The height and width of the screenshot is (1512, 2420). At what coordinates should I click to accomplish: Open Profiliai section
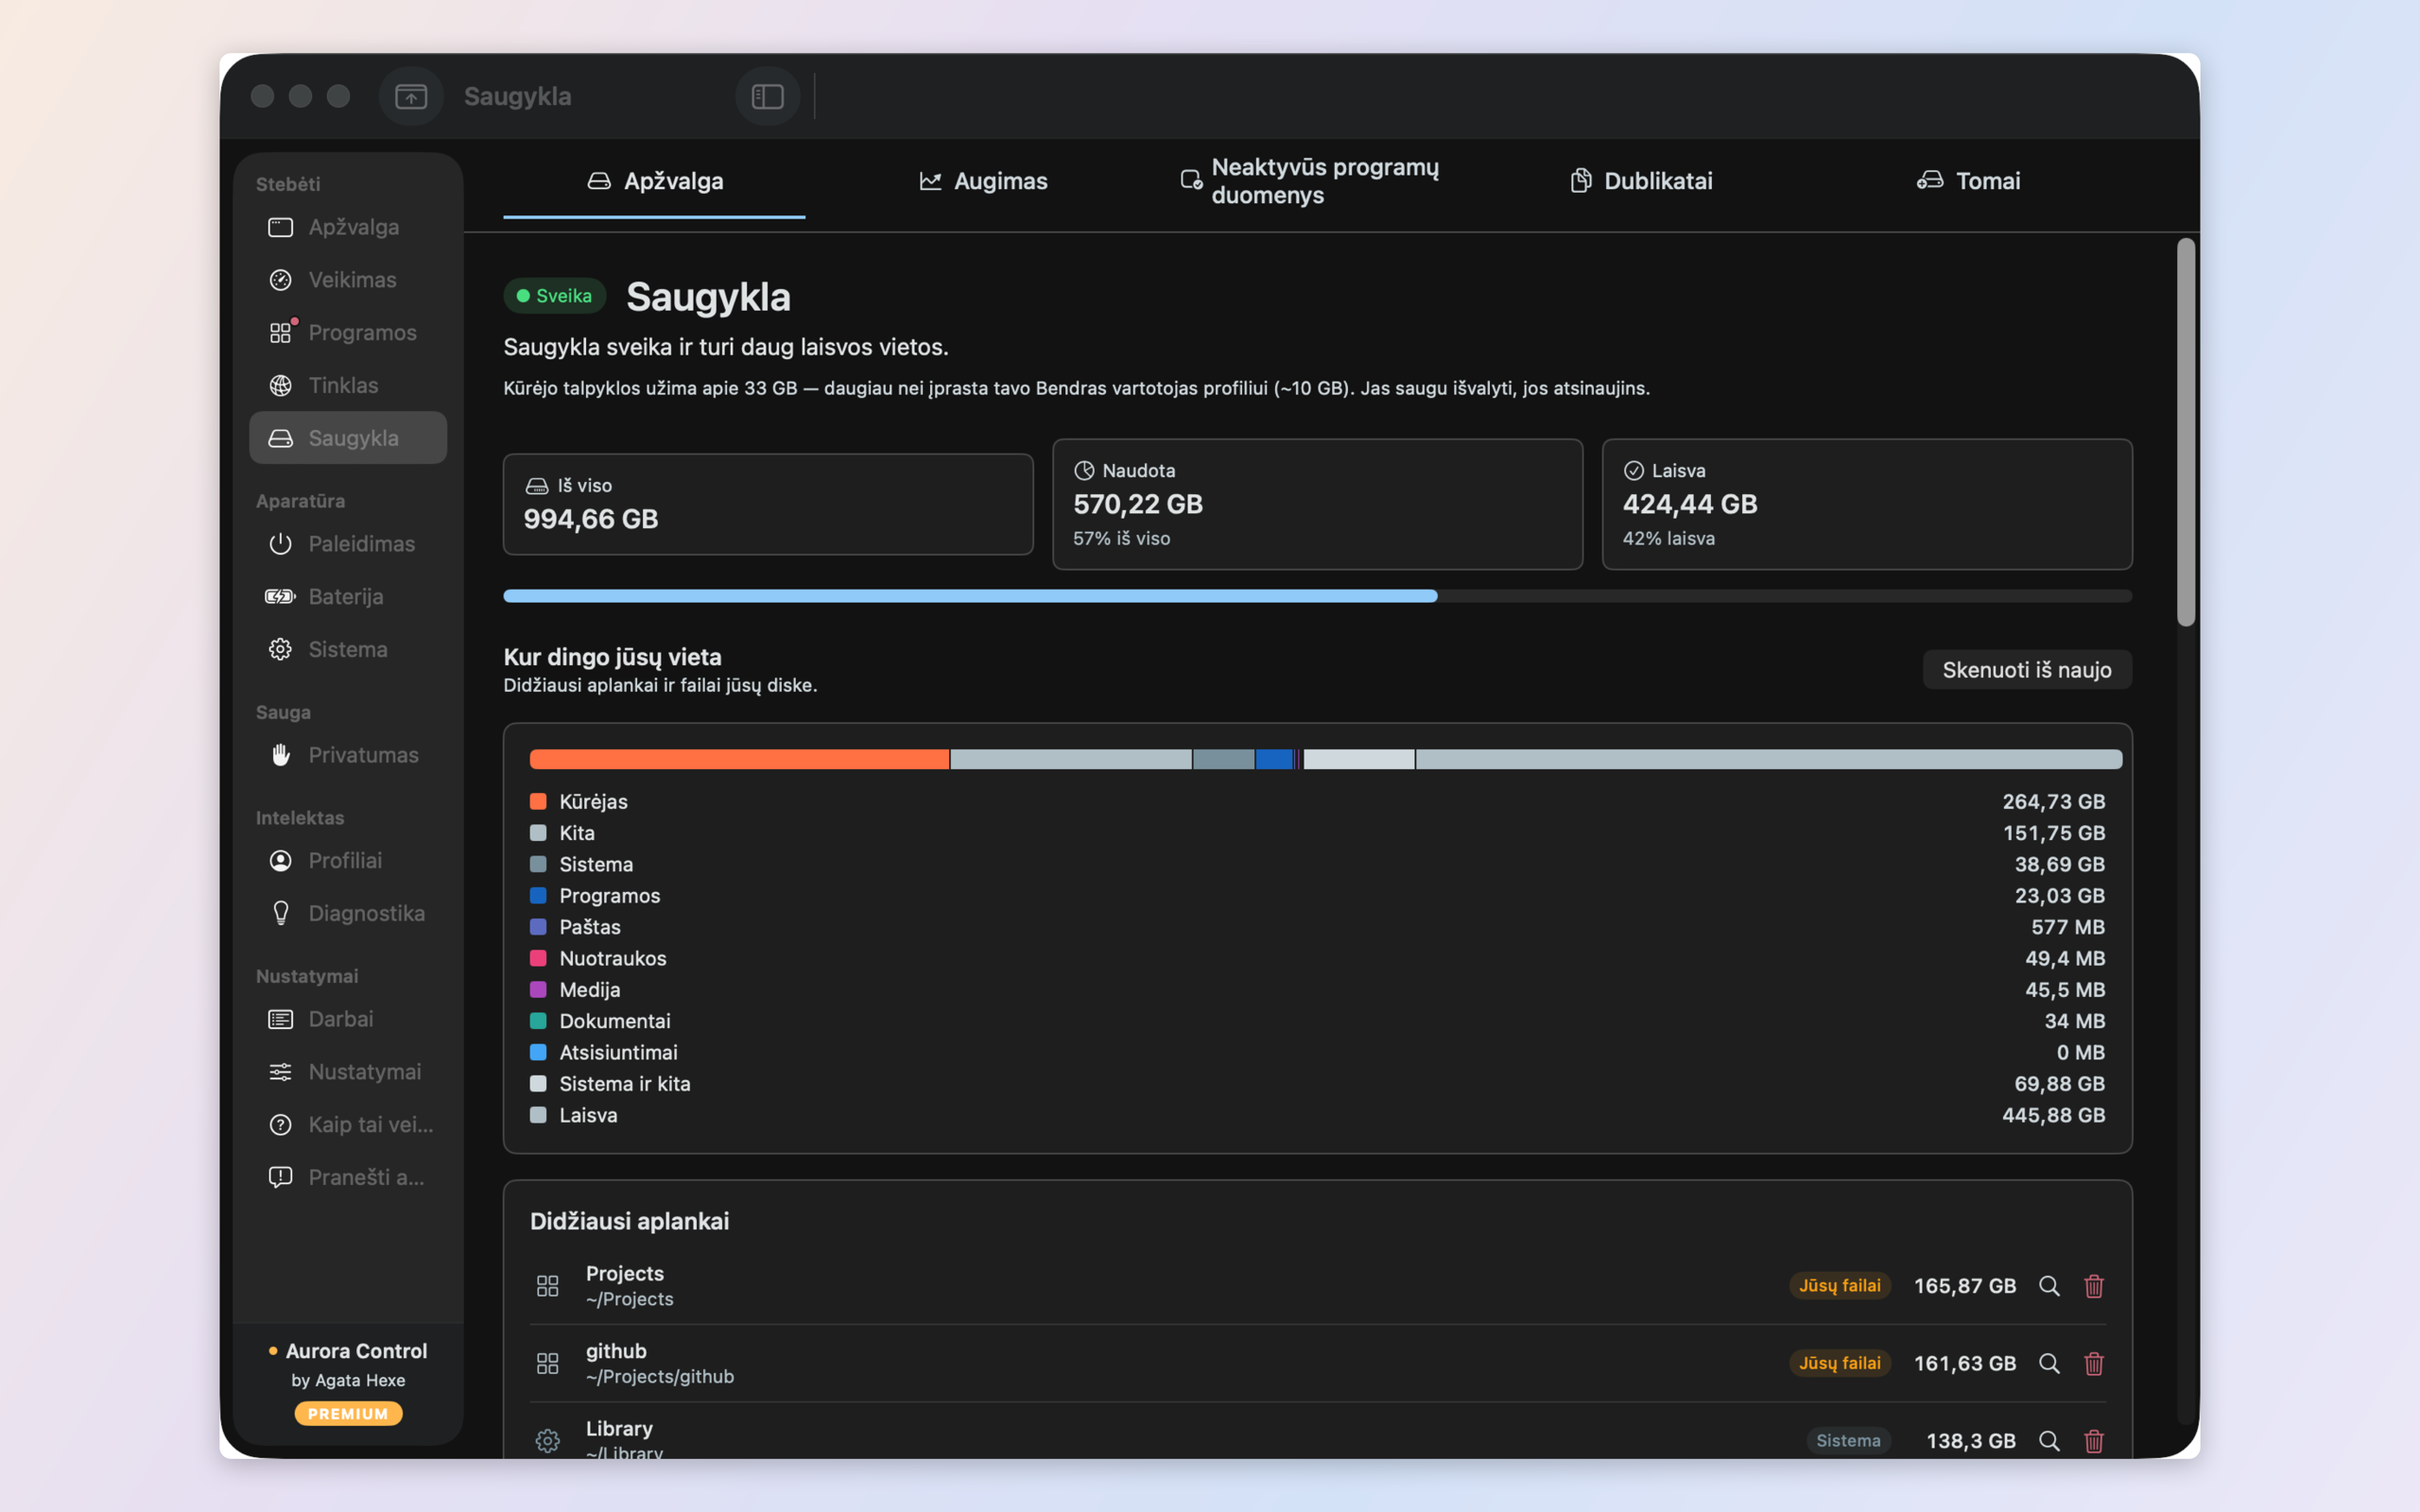348,861
